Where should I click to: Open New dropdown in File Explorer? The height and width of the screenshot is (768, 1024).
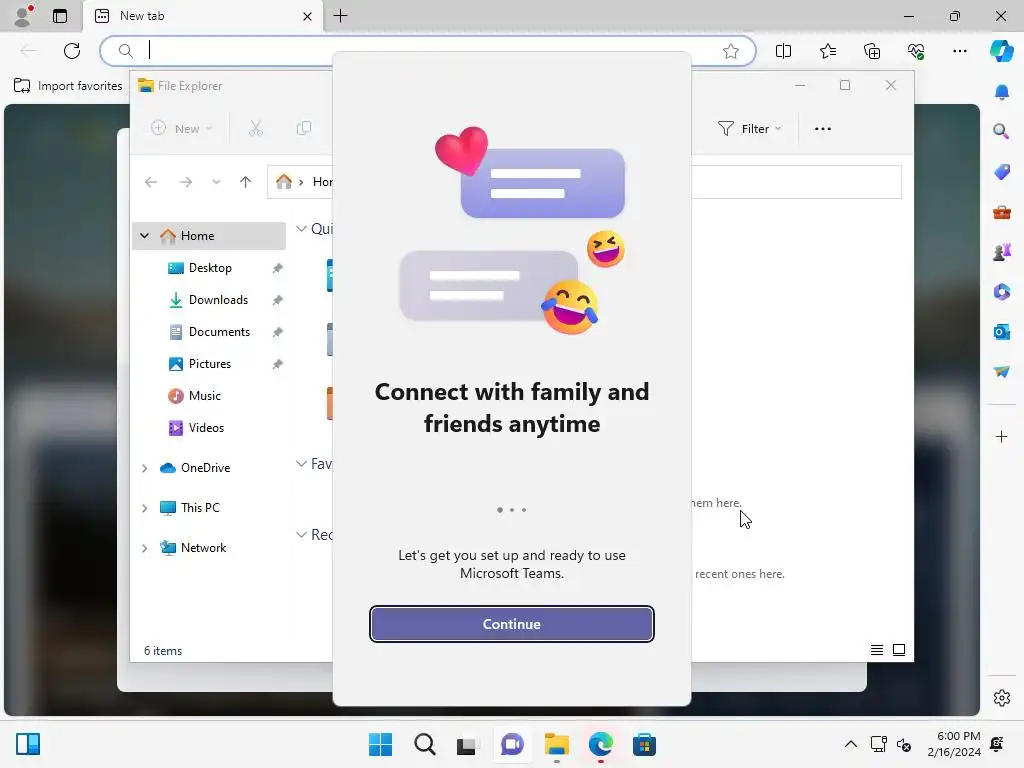click(182, 129)
